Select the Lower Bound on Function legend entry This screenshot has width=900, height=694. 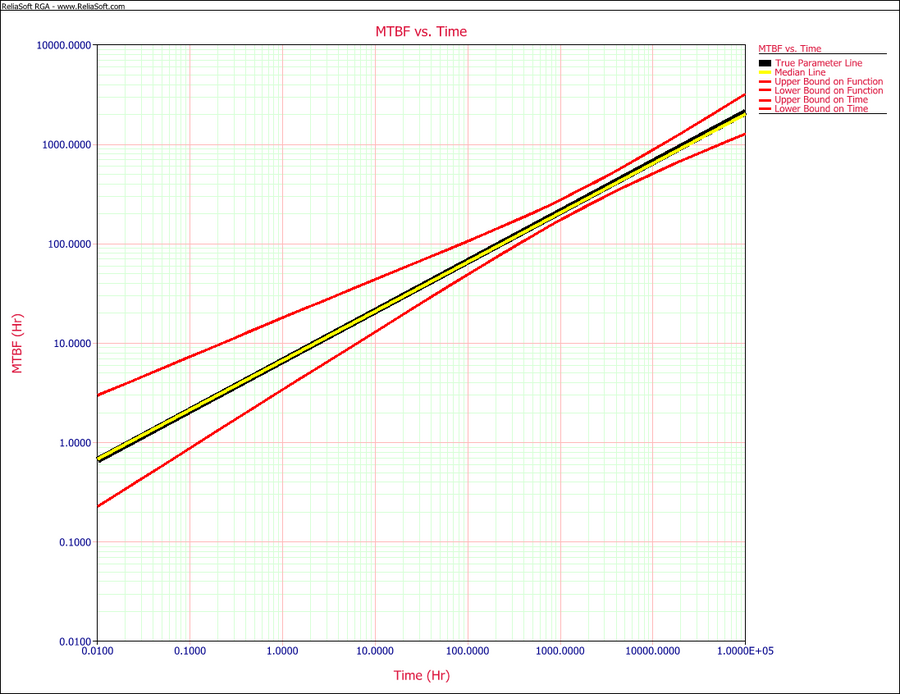tap(829, 90)
